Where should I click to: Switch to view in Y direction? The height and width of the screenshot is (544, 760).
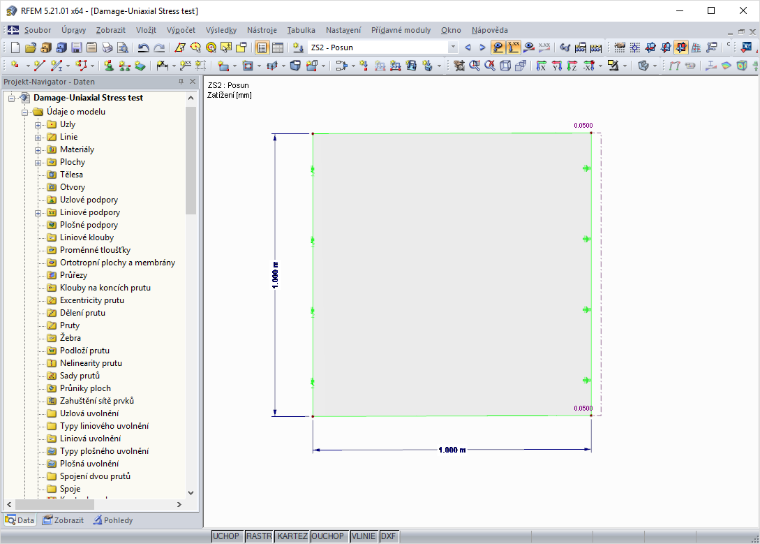557,65
